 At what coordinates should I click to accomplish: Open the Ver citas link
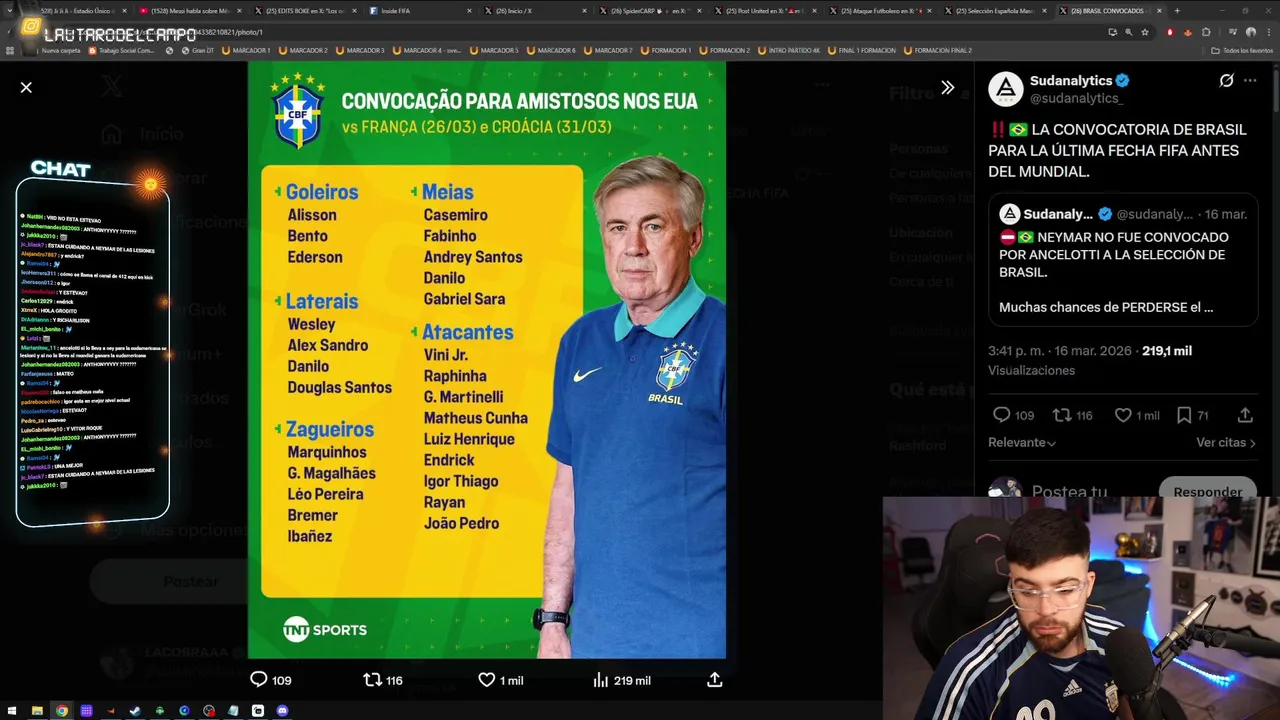1226,442
